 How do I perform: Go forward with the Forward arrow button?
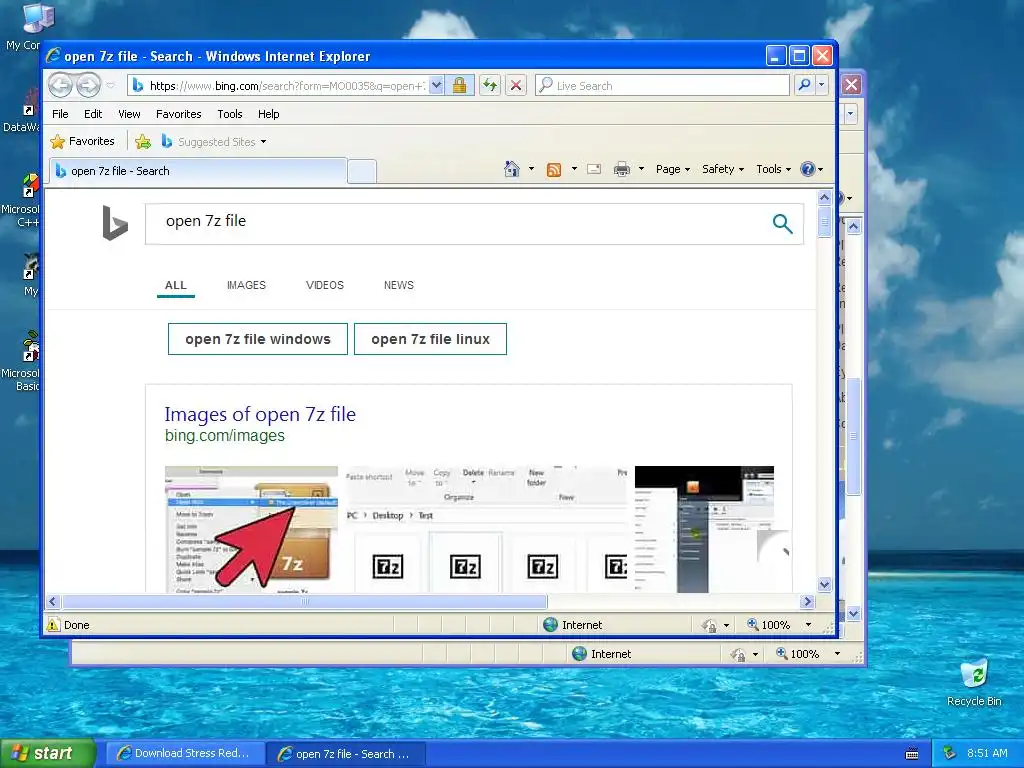point(88,86)
